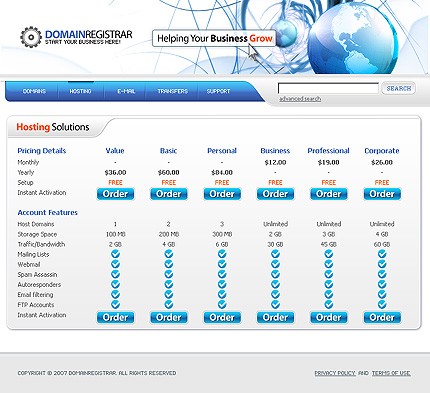Click bottom Order button for Corporate plan
The image size is (430, 393).
click(x=382, y=317)
